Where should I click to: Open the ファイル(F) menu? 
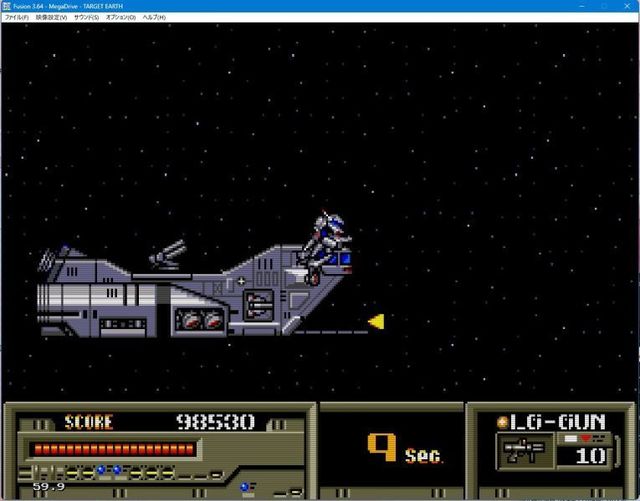point(16,18)
